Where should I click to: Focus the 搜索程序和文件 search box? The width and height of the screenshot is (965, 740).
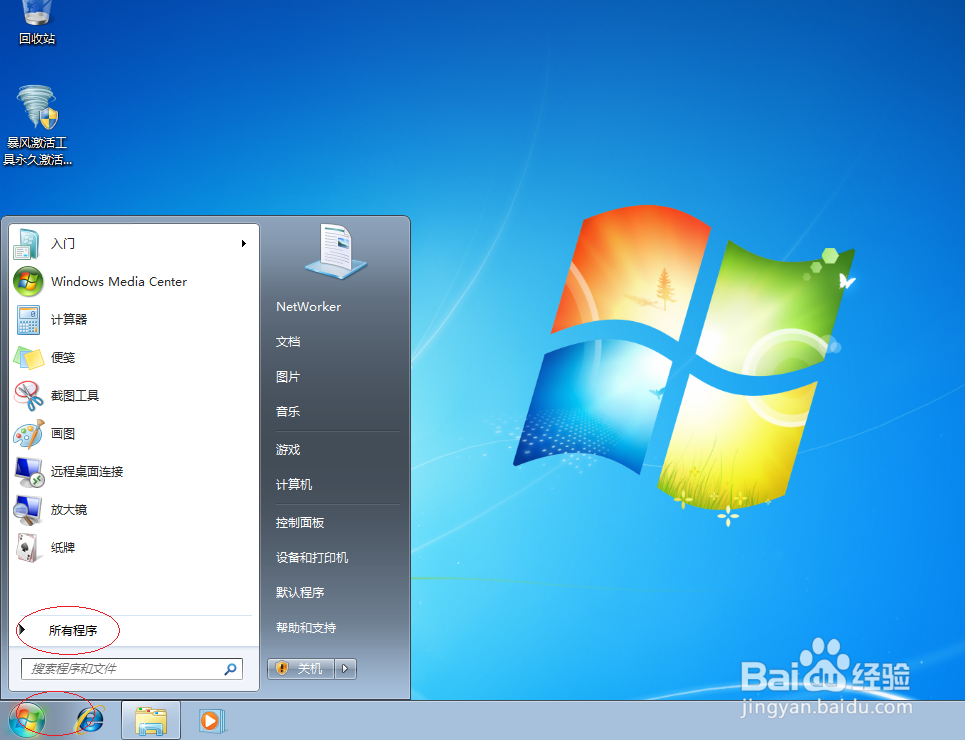[132, 669]
